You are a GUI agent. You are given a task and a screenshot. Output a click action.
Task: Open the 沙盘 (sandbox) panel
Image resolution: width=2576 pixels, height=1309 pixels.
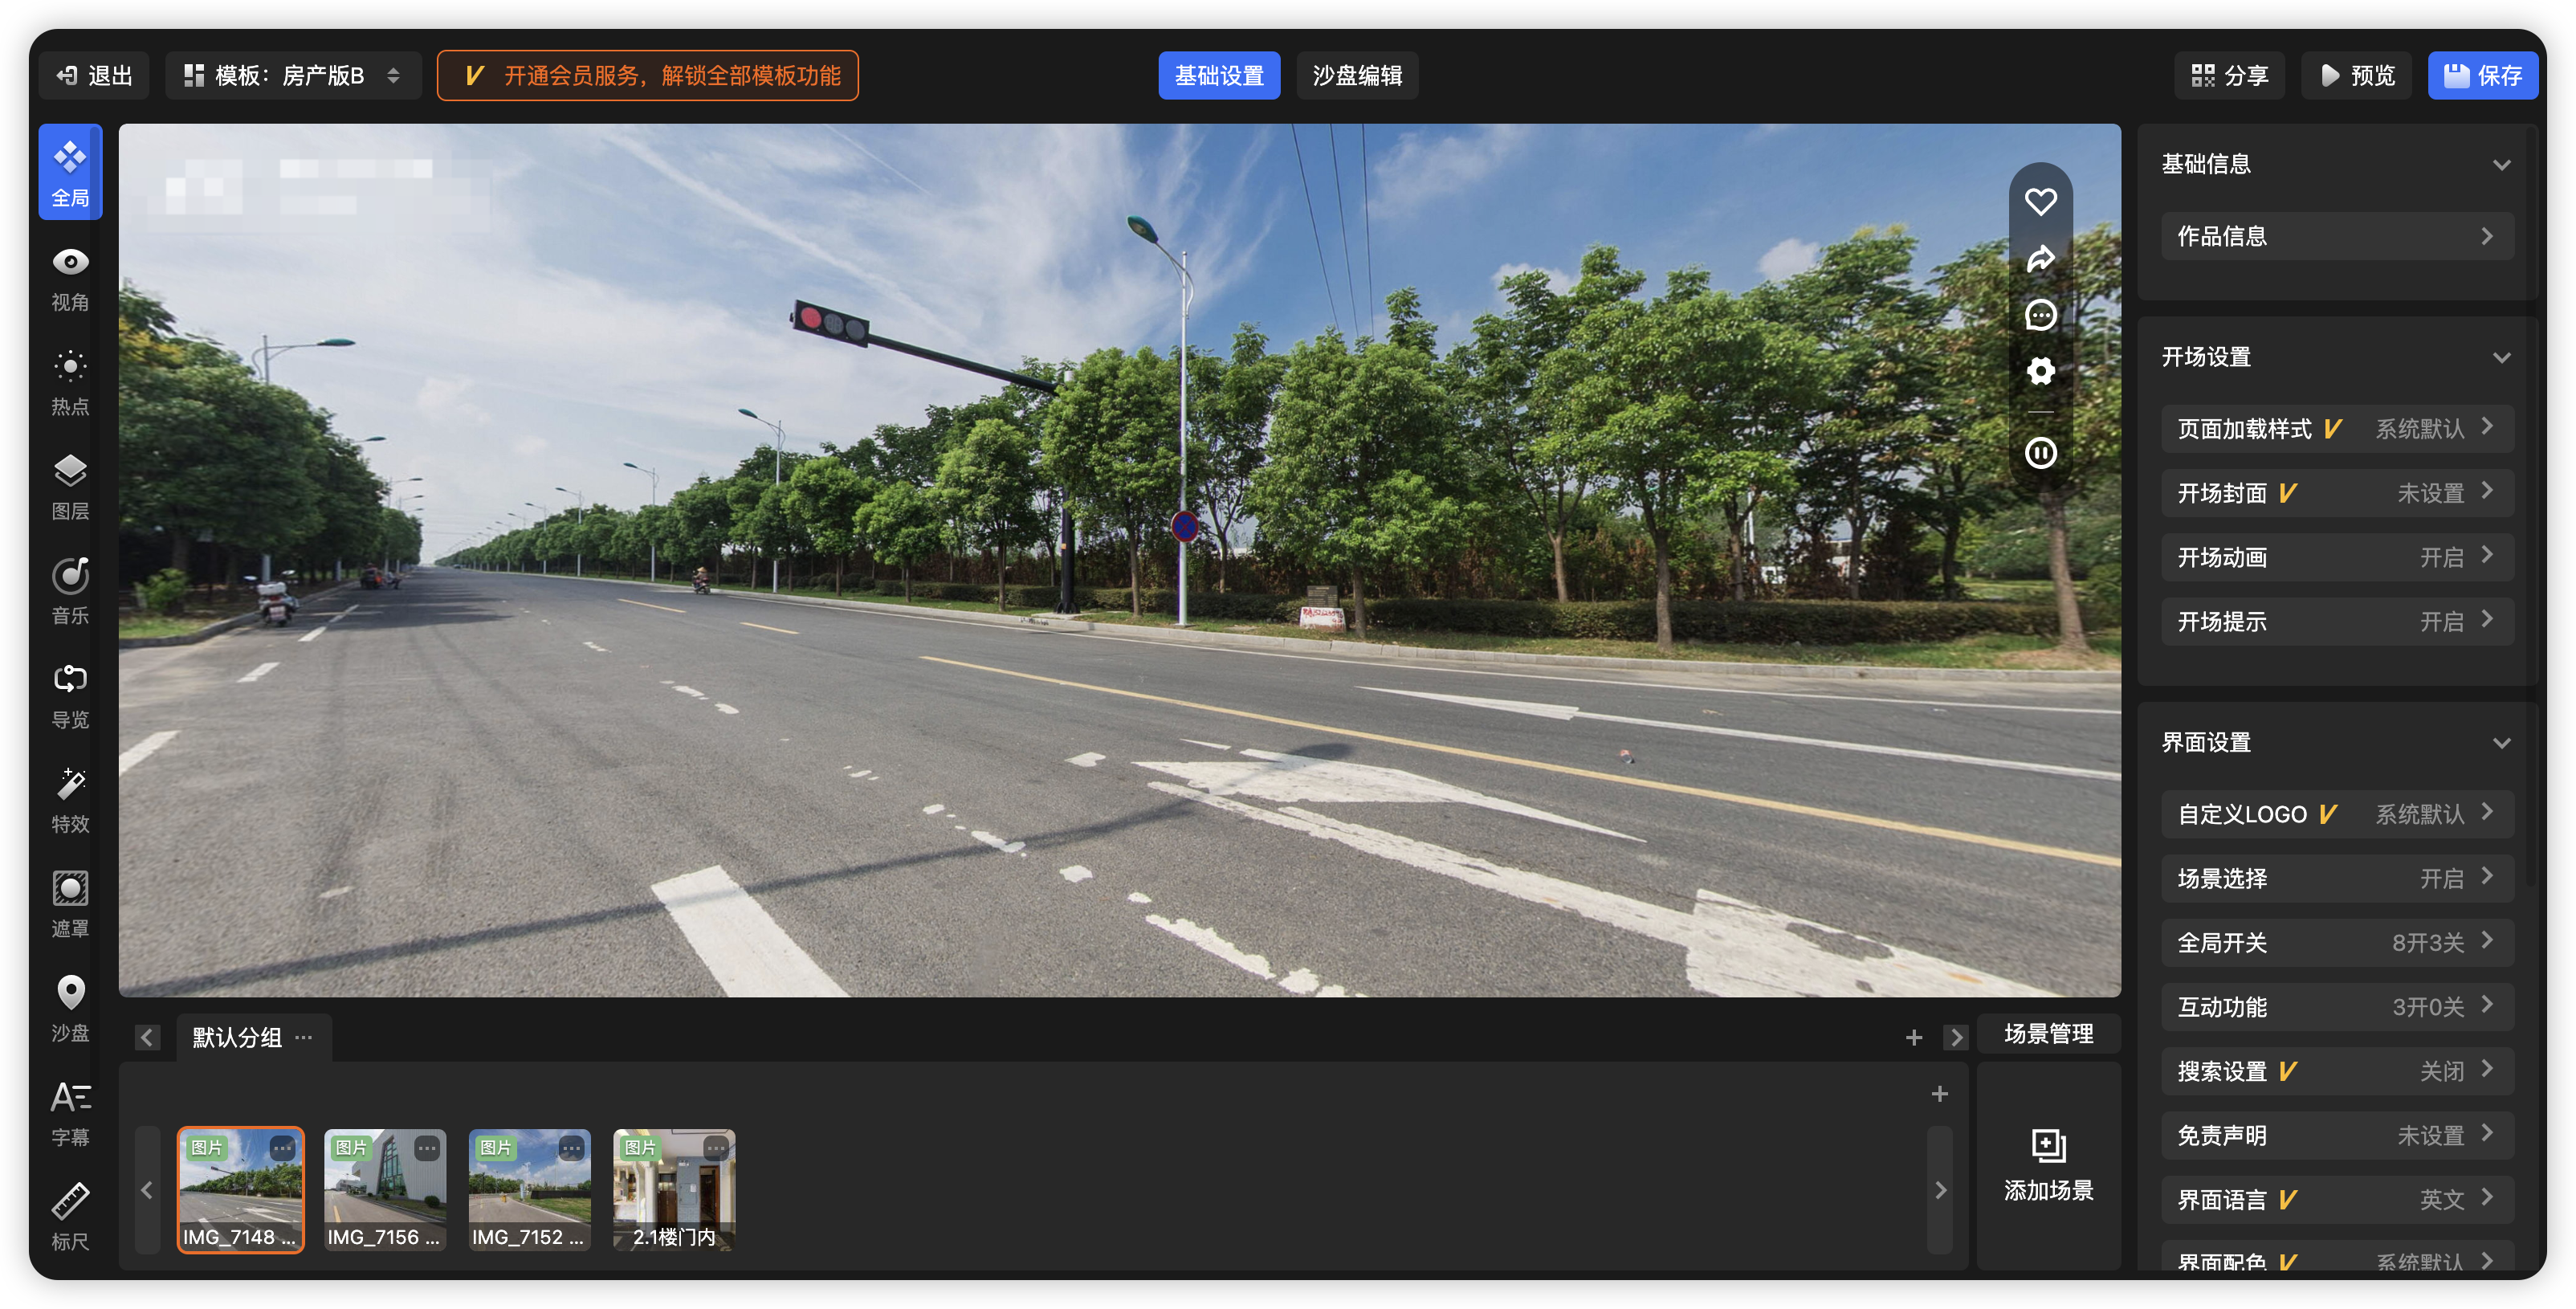click(x=70, y=1007)
